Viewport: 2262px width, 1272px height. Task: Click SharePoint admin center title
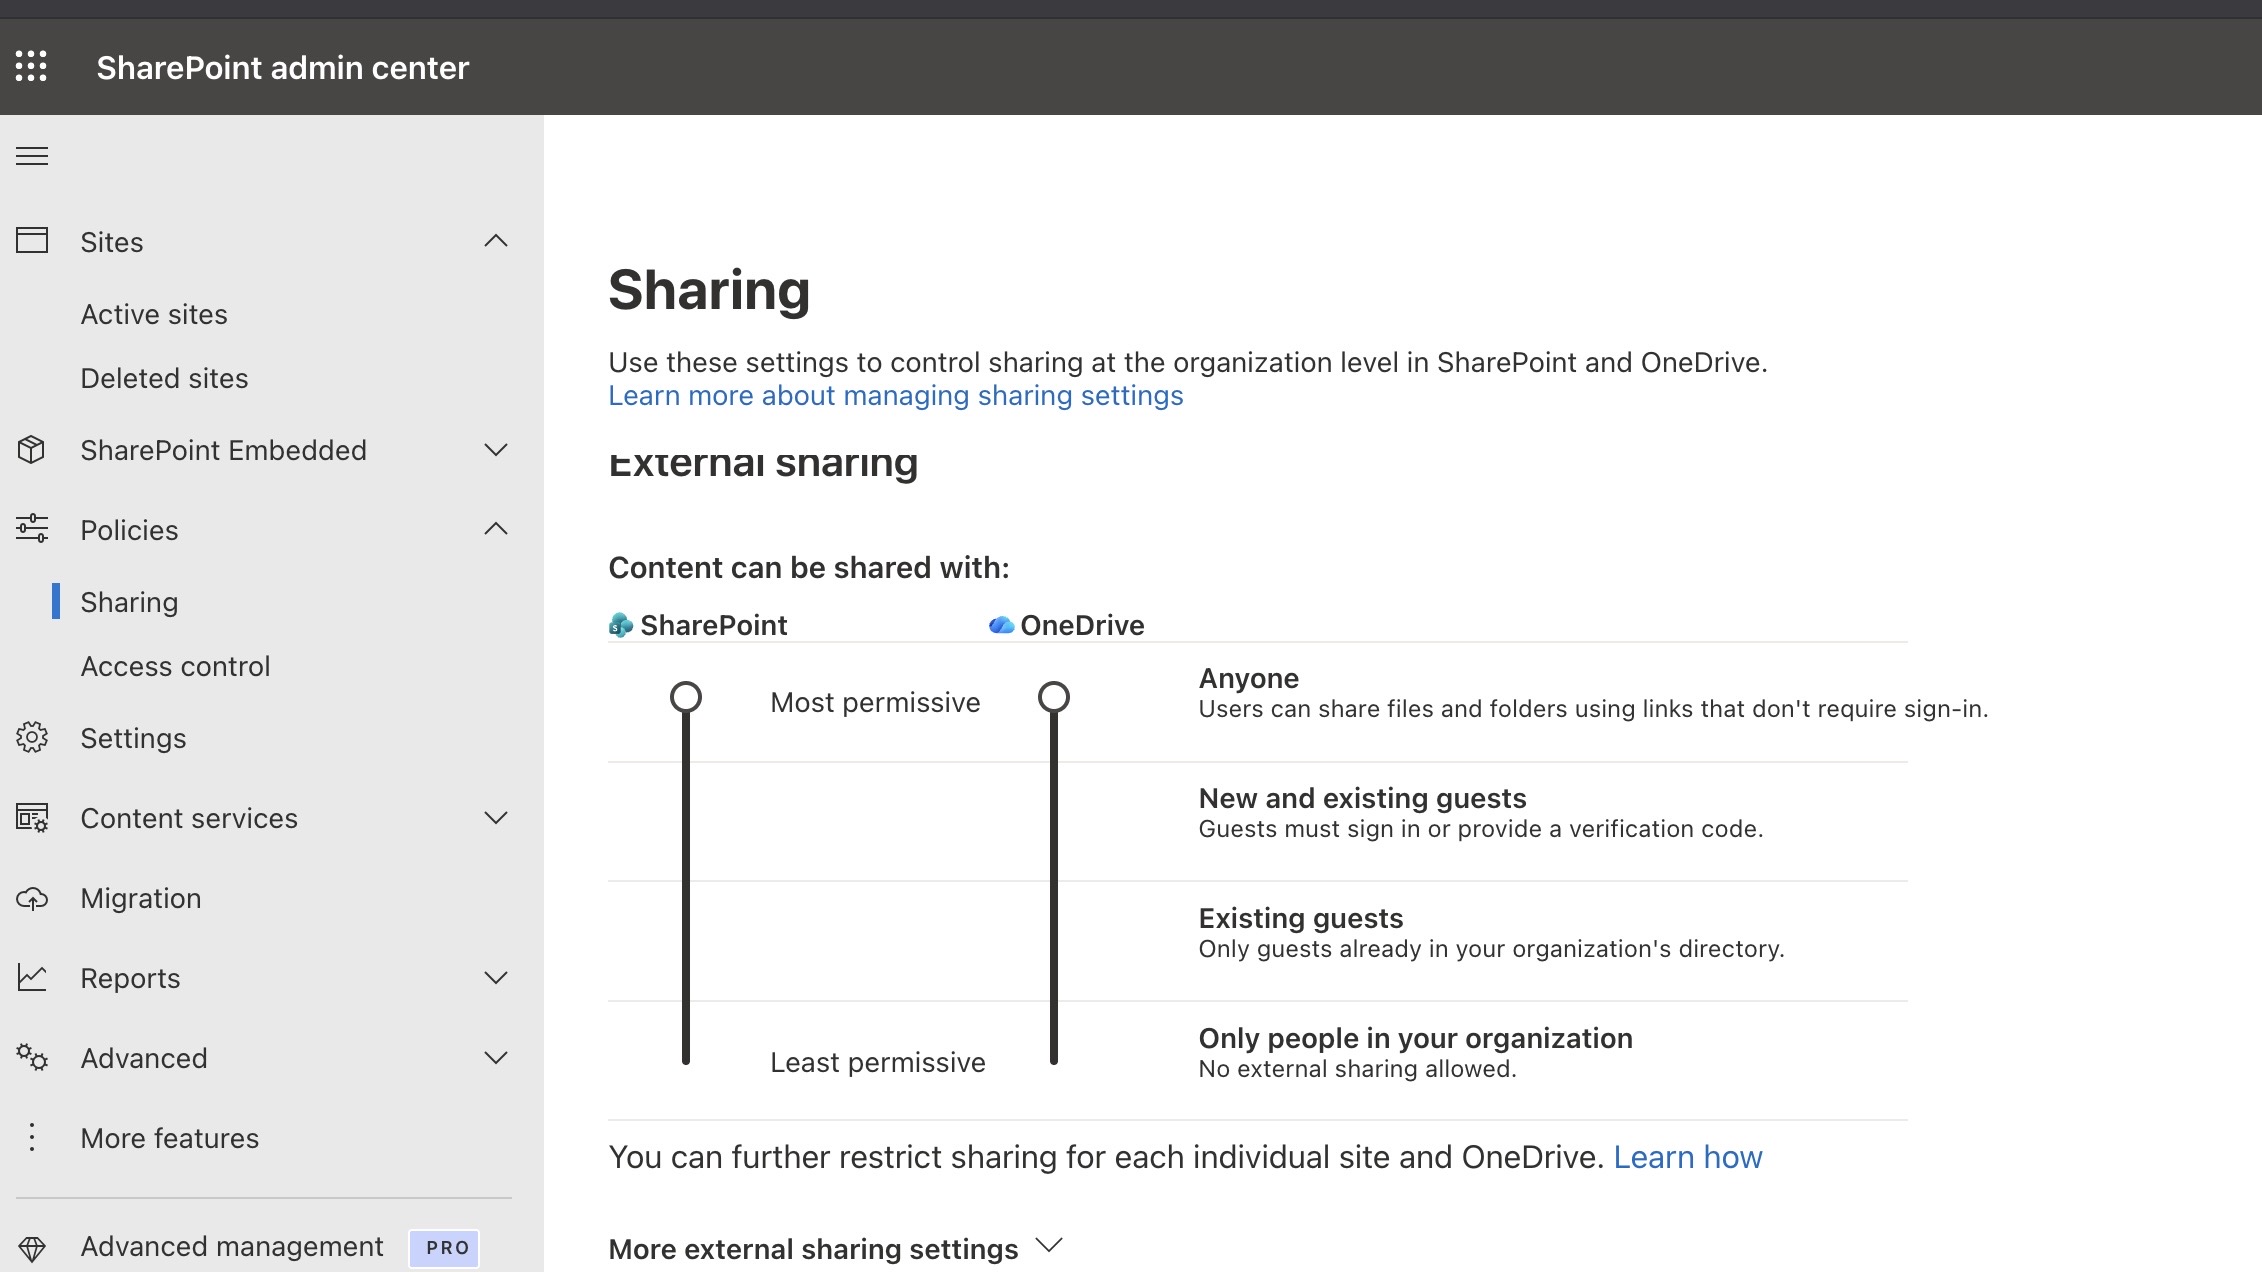coord(282,67)
